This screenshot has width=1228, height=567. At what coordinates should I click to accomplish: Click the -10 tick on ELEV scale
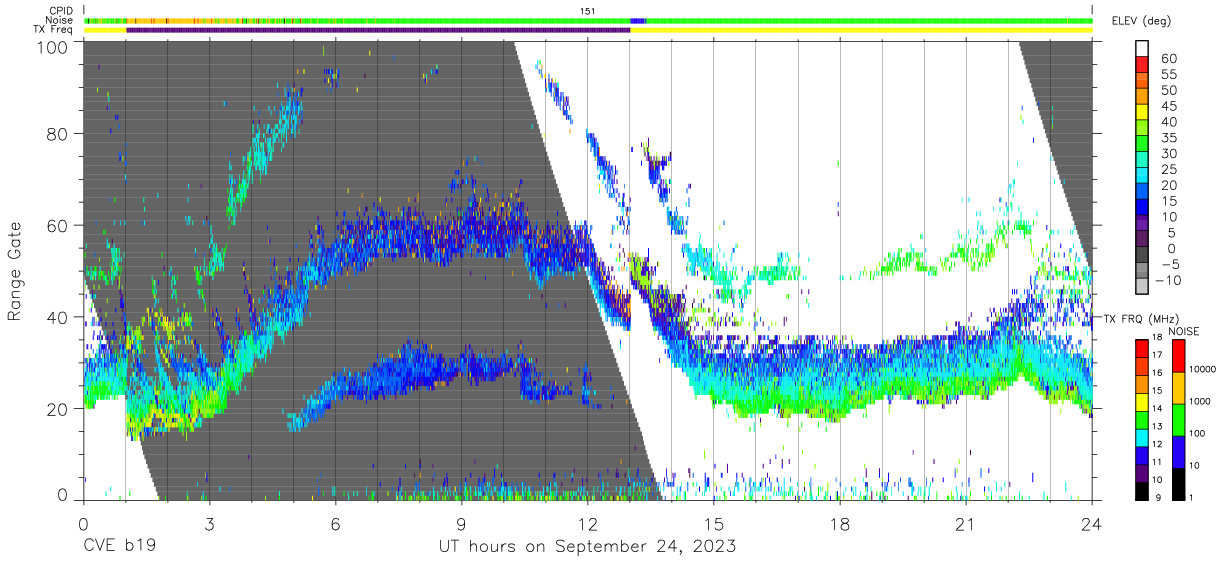[x=1167, y=281]
